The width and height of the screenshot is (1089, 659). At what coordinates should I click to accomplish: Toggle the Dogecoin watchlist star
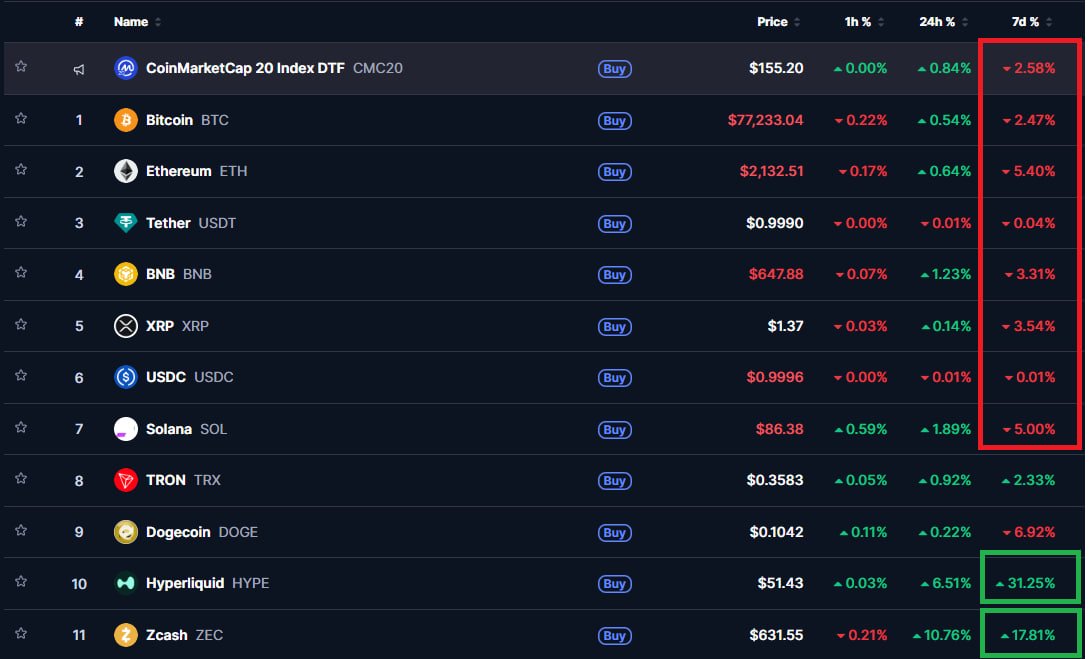(21, 531)
